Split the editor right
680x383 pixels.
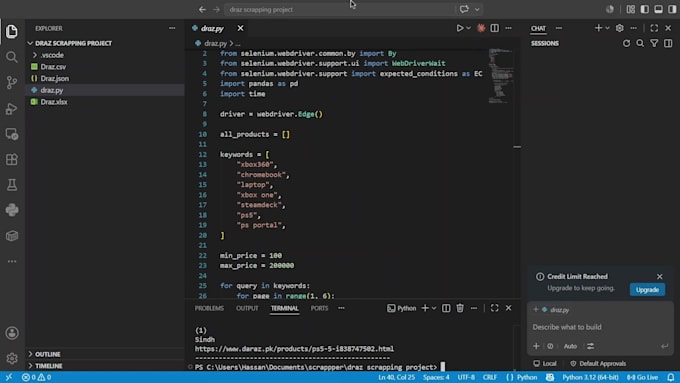494,28
